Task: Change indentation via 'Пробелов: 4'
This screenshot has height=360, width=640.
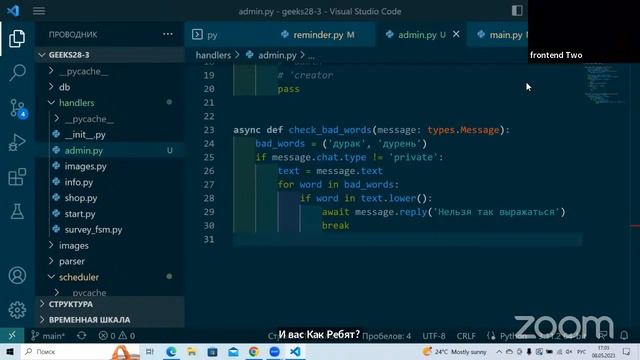Action: tap(387, 336)
